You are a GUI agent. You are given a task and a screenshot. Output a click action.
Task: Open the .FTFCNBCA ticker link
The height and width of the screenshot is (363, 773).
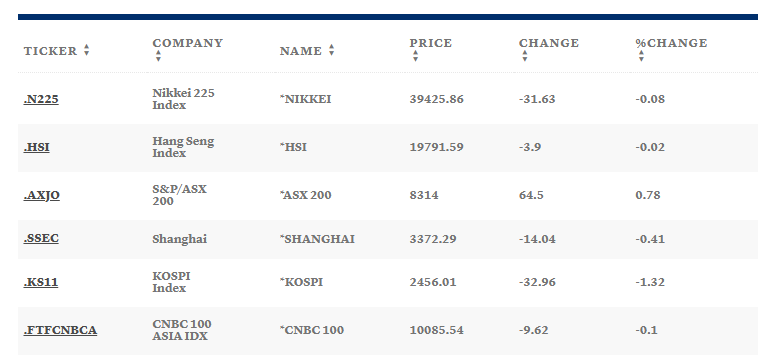[x=60, y=330]
